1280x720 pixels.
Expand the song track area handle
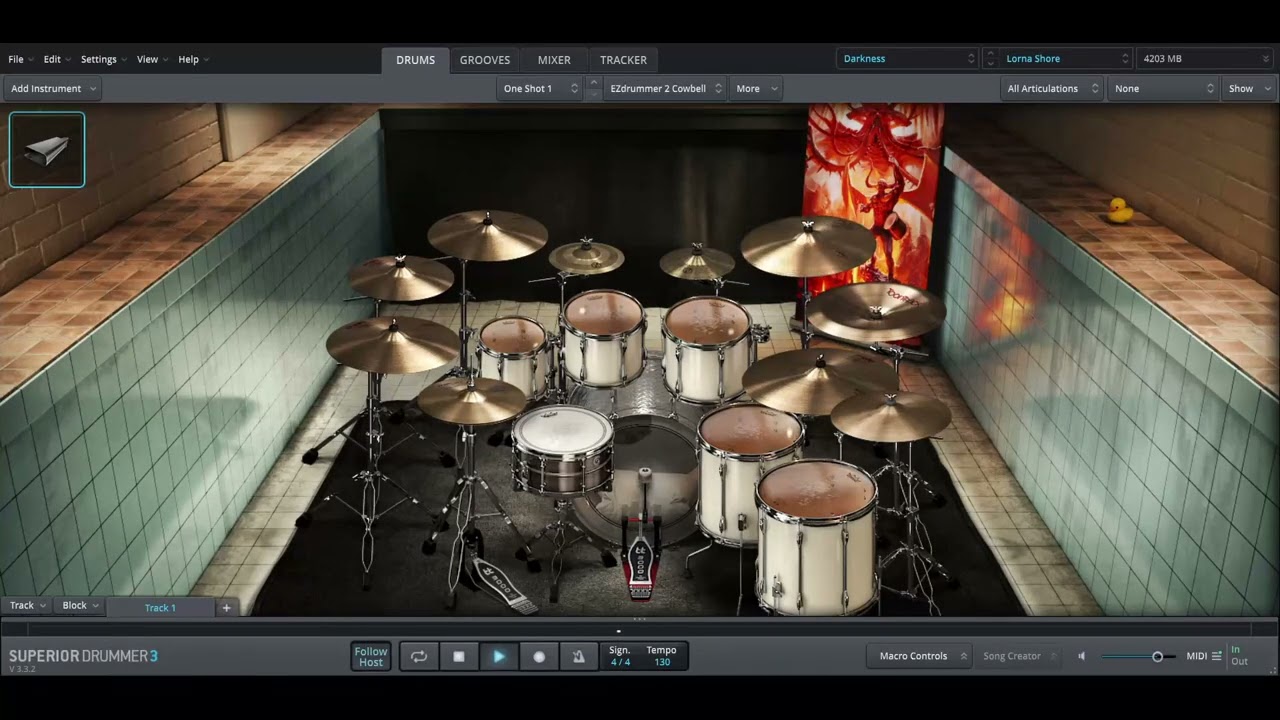pyautogui.click(x=640, y=620)
